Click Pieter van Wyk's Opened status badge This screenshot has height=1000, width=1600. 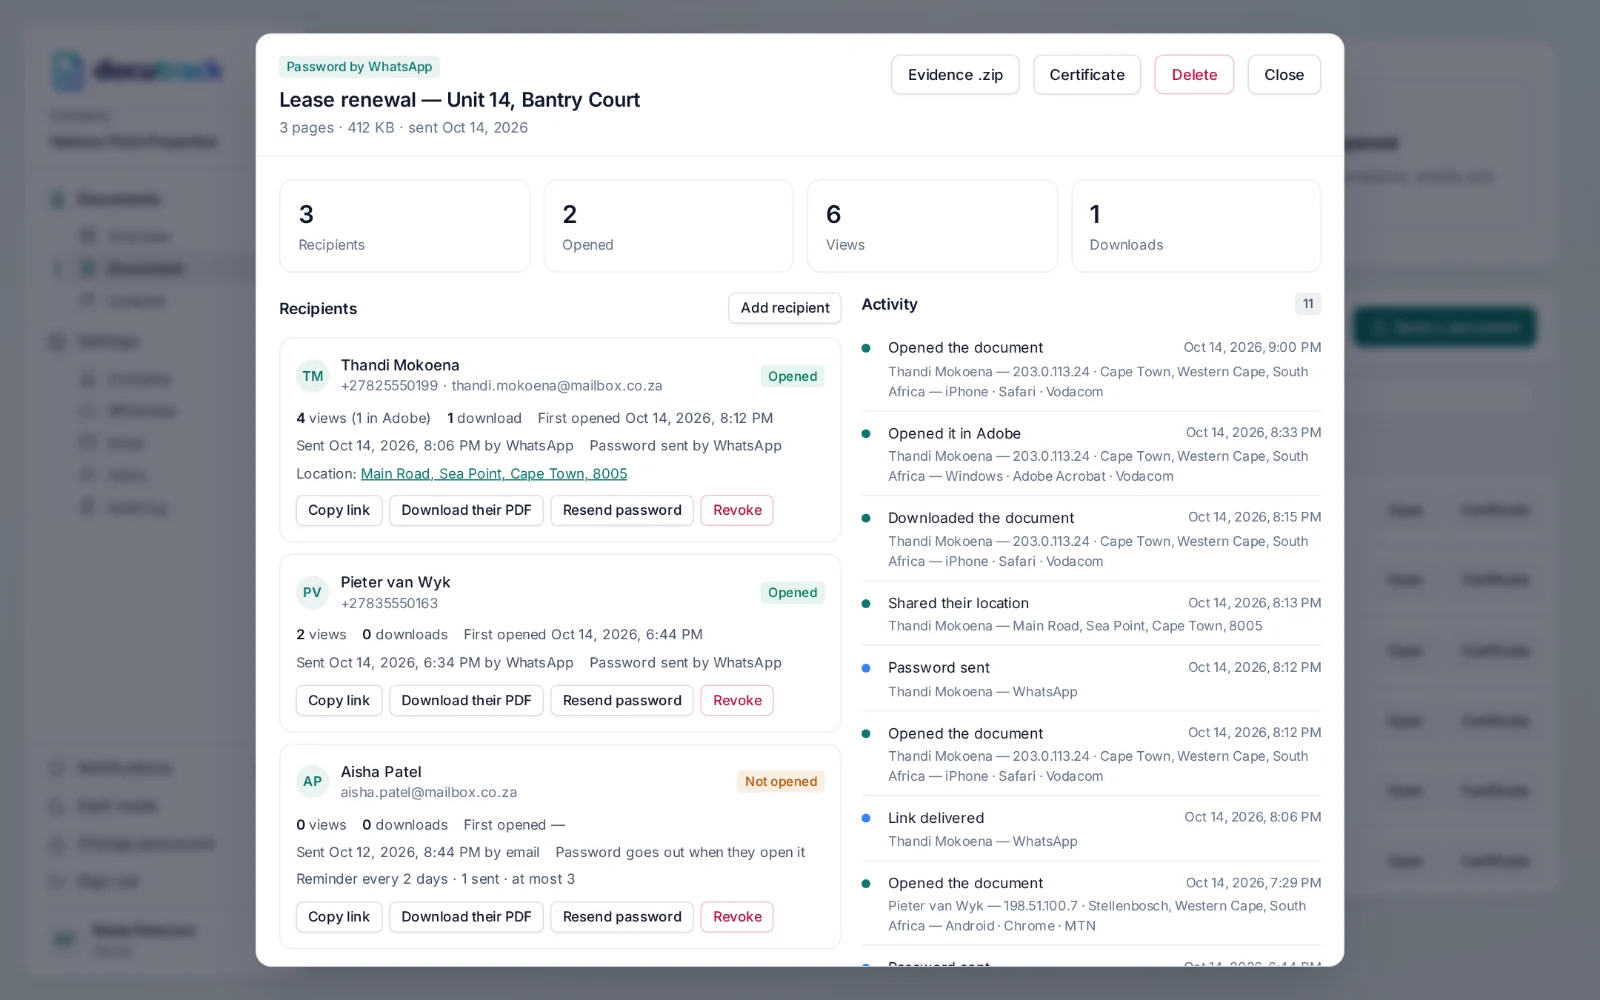click(792, 593)
